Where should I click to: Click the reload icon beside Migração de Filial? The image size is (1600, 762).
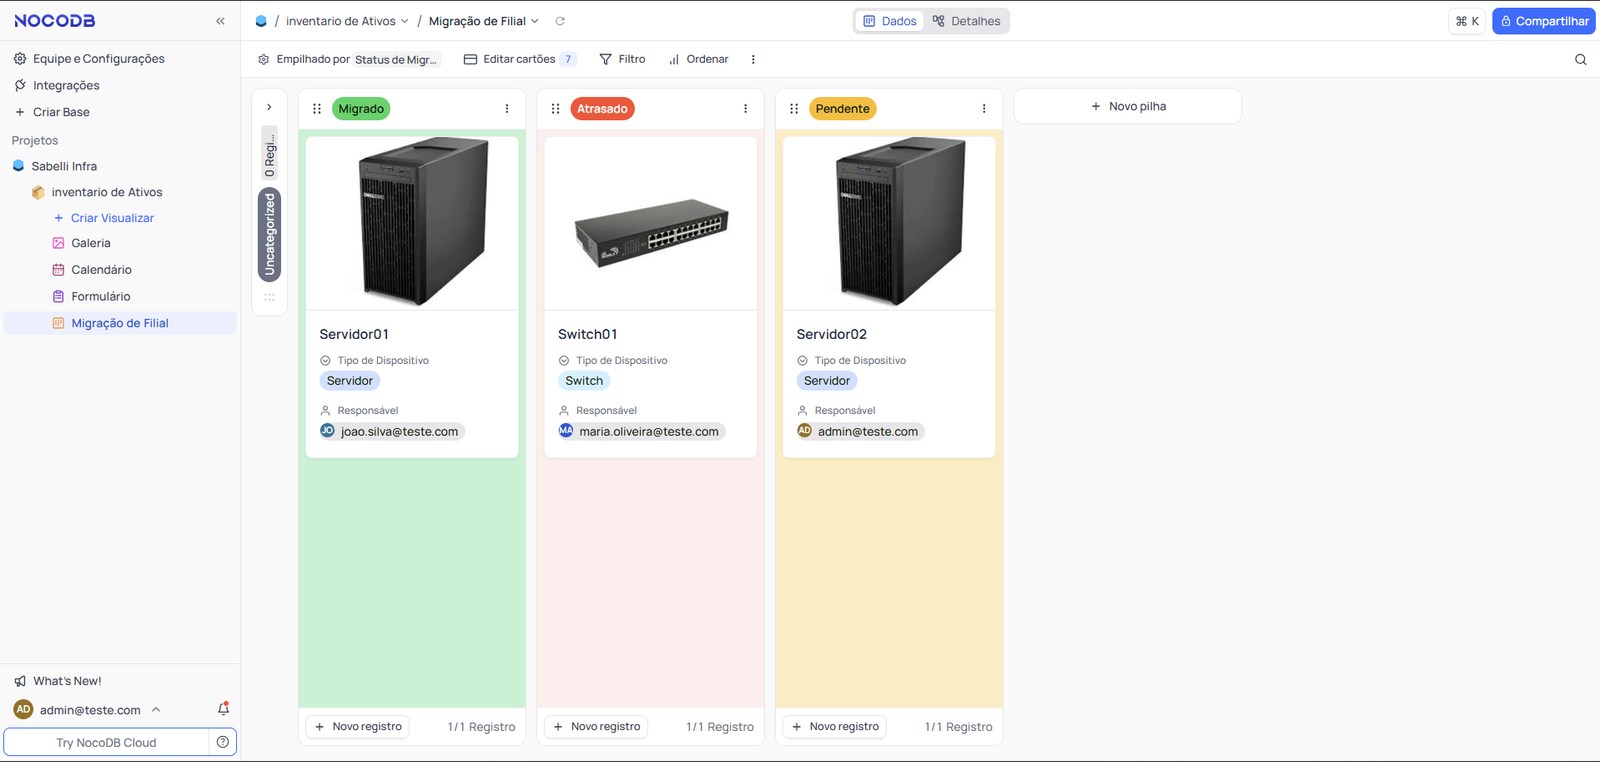[560, 21]
